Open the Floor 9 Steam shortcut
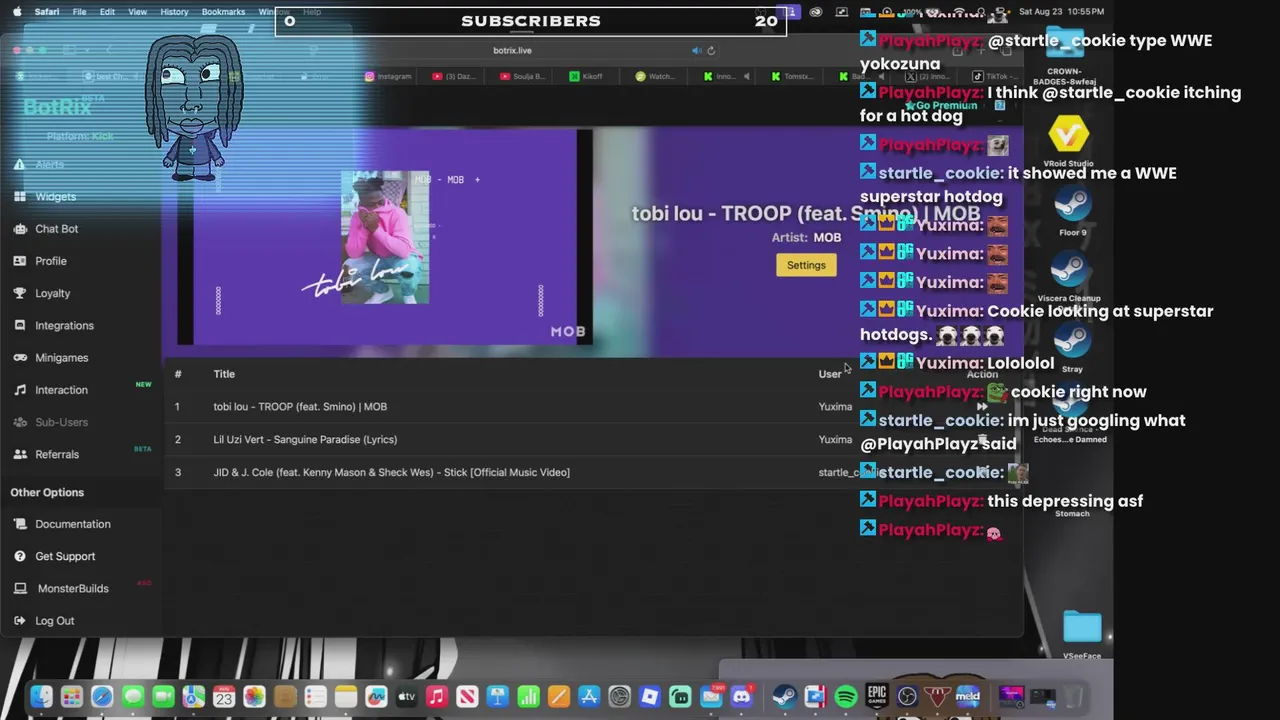Screen dimensions: 1280x720 pyautogui.click(x=1072, y=212)
